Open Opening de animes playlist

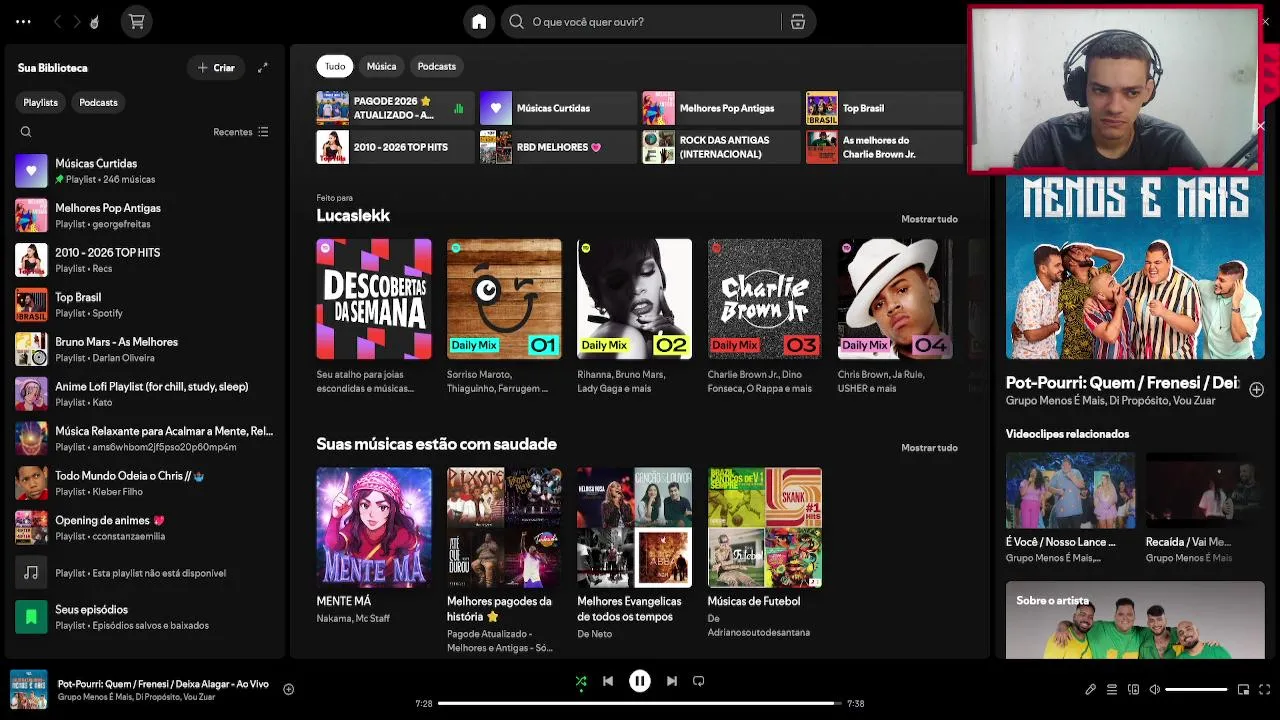(x=144, y=527)
